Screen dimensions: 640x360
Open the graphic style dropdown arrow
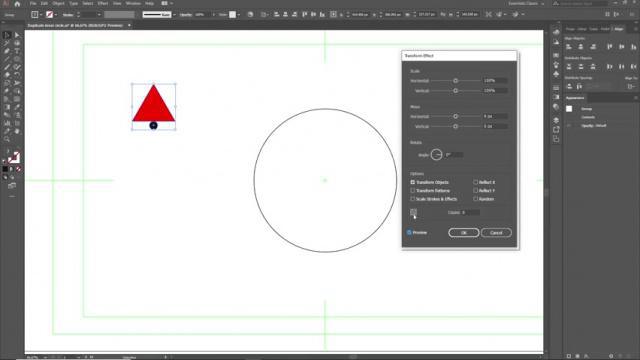click(x=239, y=15)
